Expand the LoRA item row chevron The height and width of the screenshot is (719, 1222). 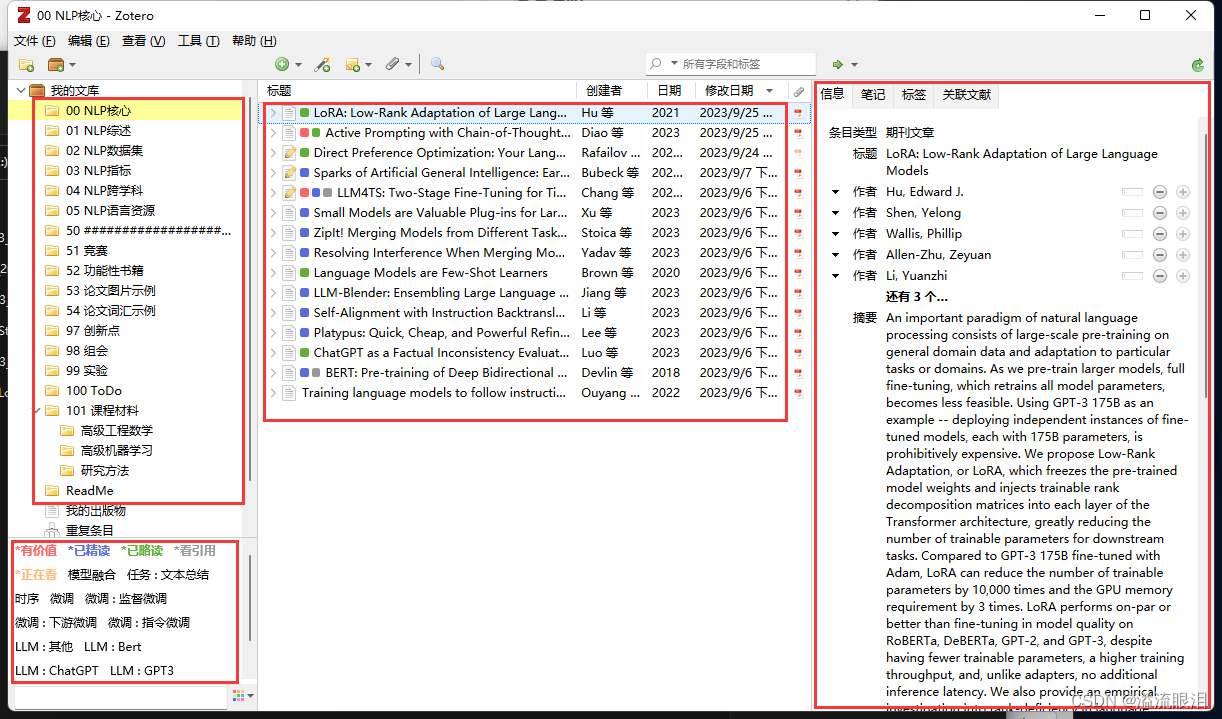coord(273,113)
